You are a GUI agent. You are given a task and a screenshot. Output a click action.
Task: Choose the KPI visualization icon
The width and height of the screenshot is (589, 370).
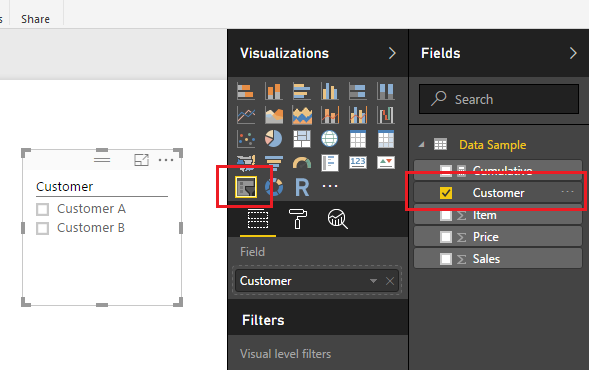point(386,163)
